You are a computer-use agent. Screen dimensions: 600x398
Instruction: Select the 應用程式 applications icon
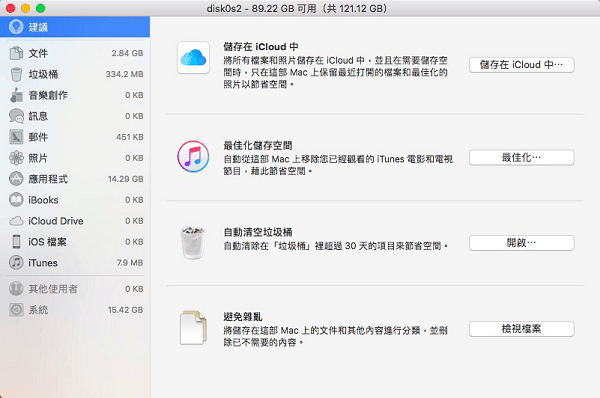click(x=16, y=179)
